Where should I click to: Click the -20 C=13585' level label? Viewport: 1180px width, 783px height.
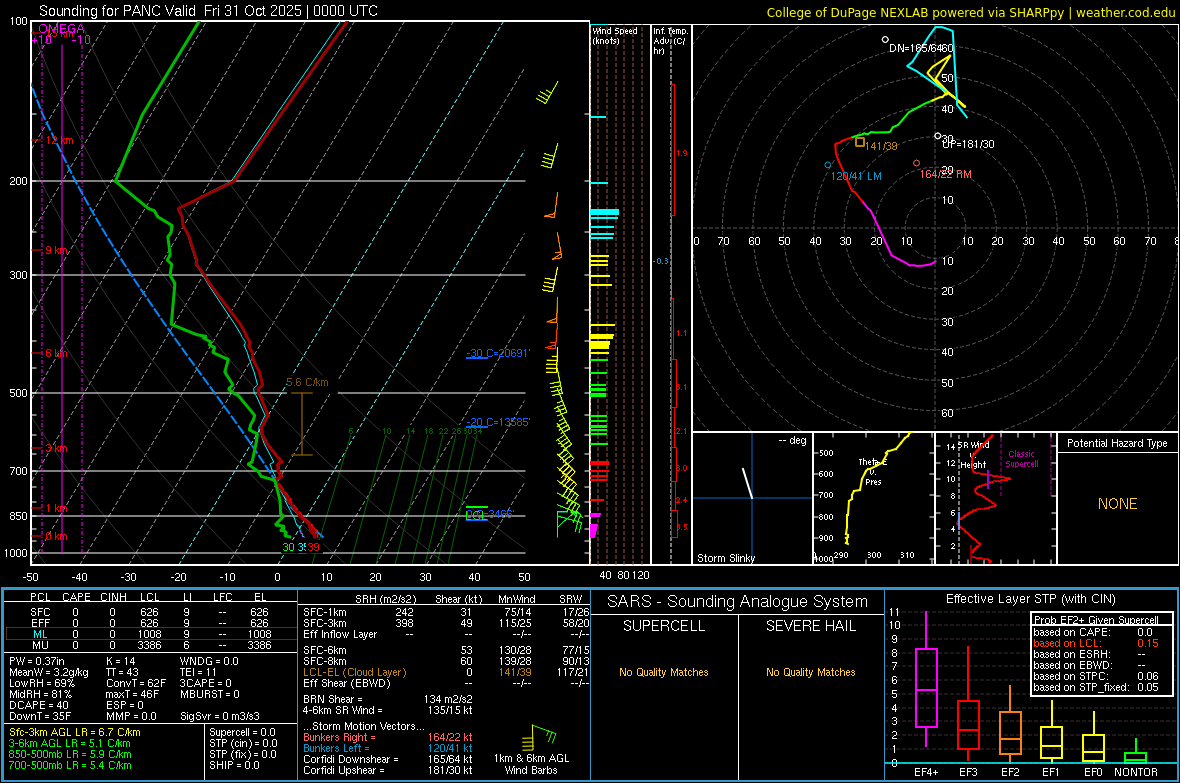(x=498, y=422)
